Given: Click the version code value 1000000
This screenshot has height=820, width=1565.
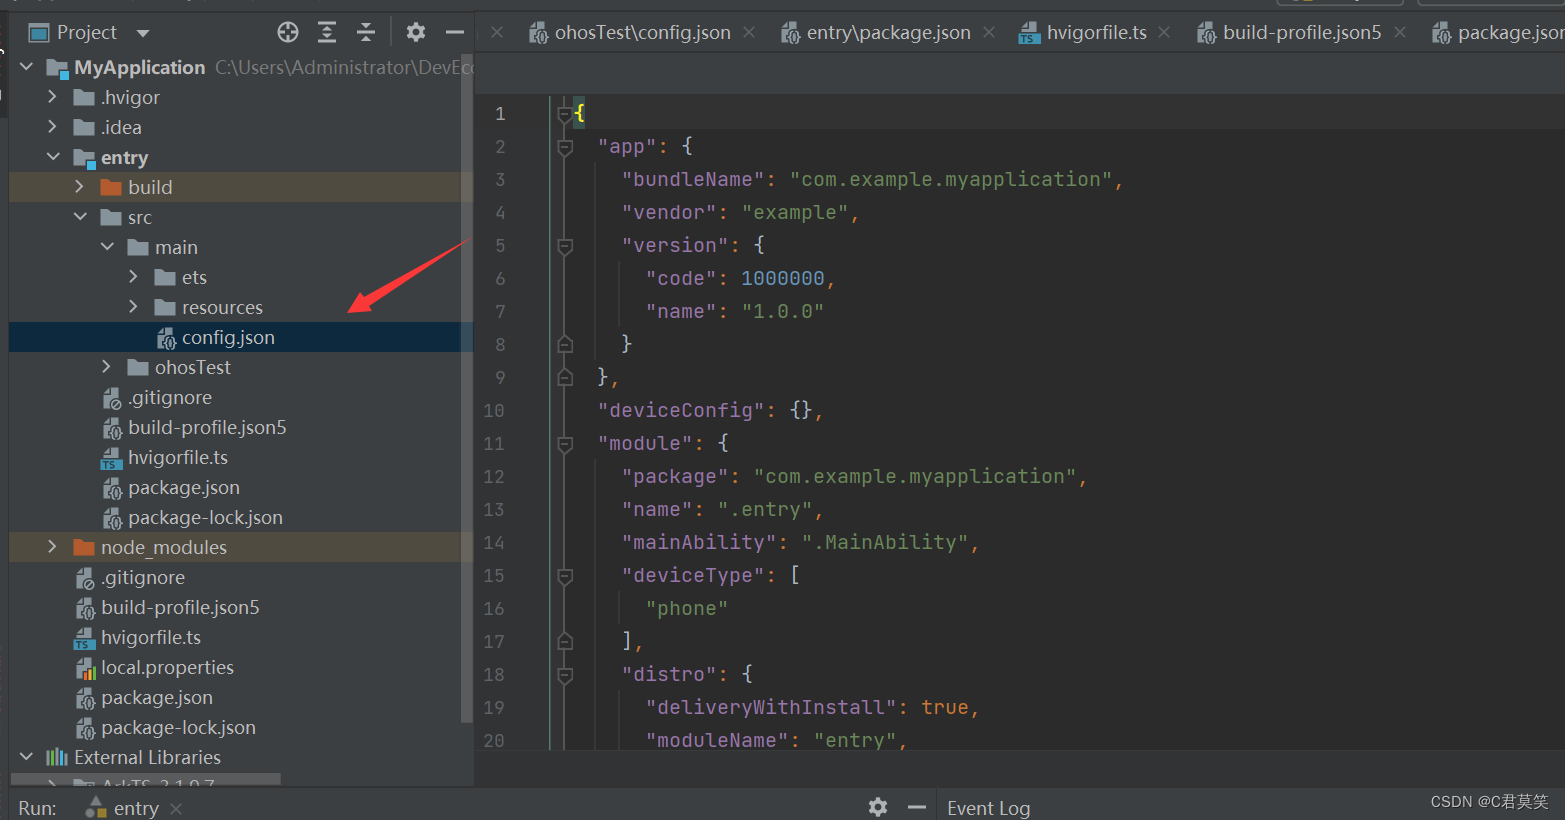Looking at the screenshot, I should (783, 279).
